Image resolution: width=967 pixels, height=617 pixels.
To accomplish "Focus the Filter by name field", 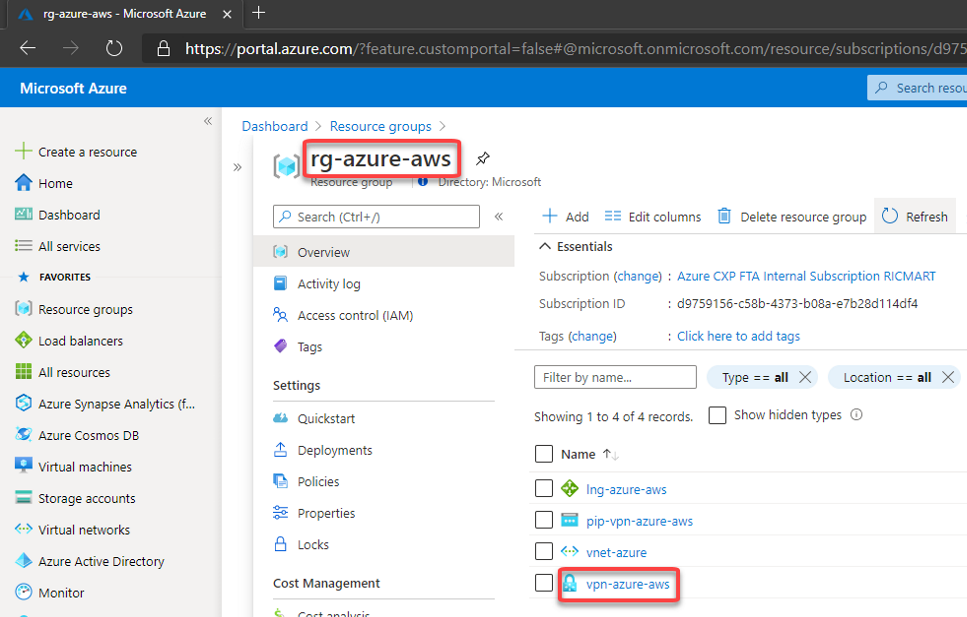I will [x=615, y=377].
